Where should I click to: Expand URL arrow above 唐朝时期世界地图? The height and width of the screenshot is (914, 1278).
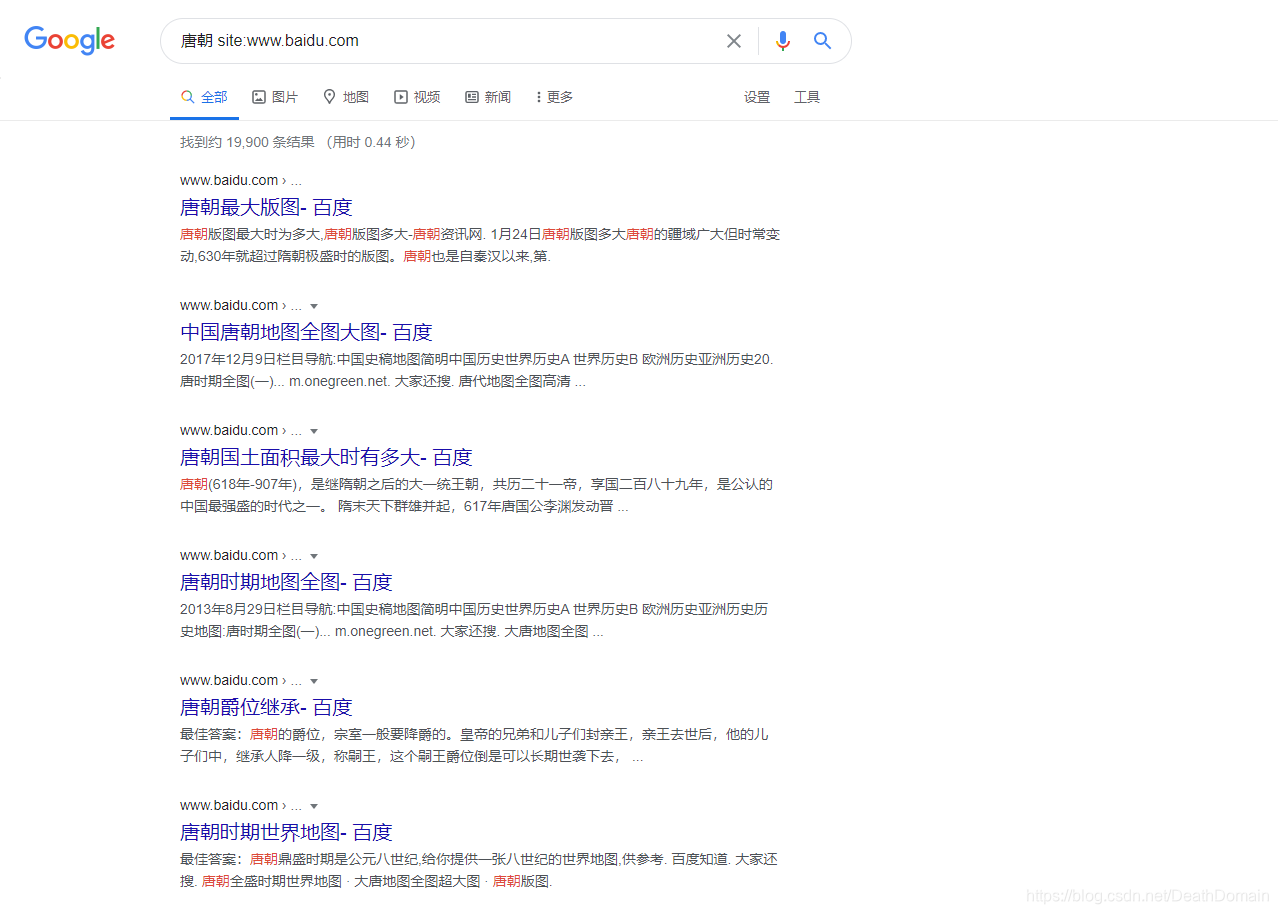tap(314, 806)
